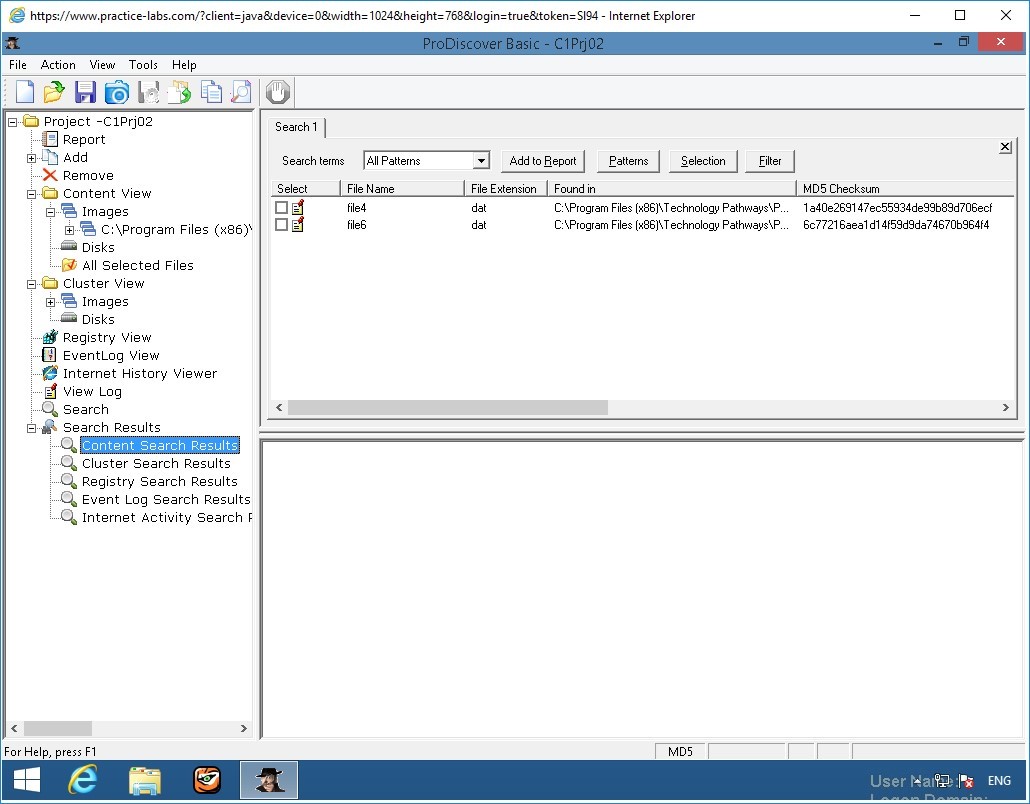Image resolution: width=1030 pixels, height=804 pixels.
Task: Tick the checkbox for file6
Action: click(281, 225)
